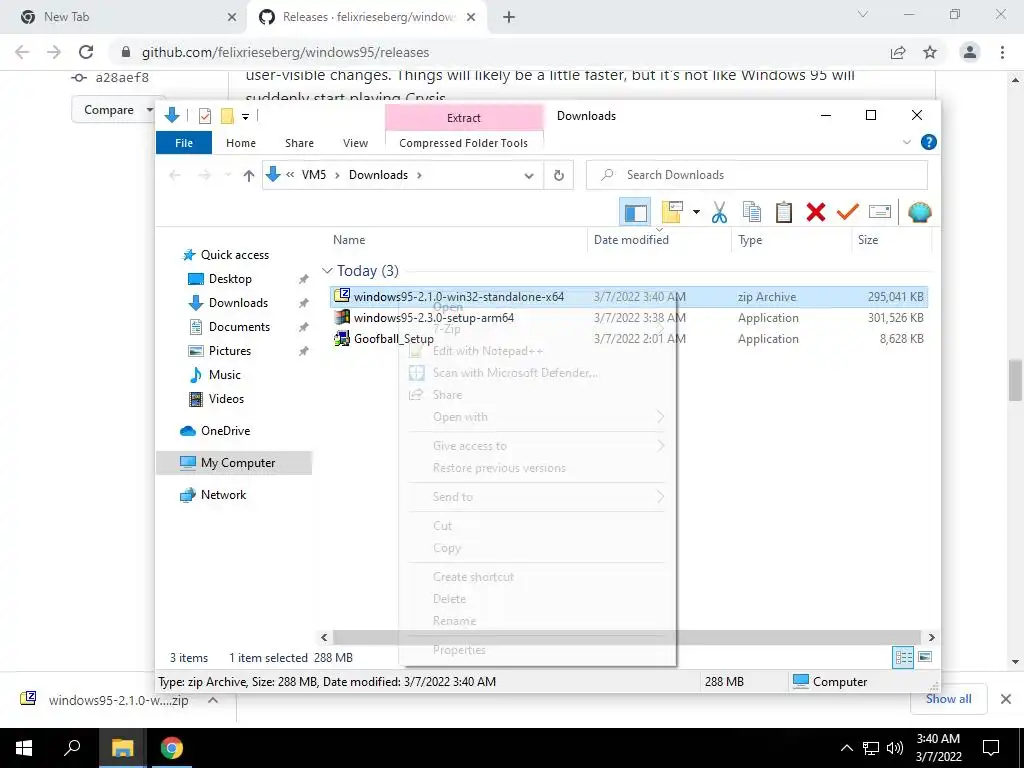Select My Computer in the navigation pane
This screenshot has width=1024, height=768.
[x=238, y=463]
